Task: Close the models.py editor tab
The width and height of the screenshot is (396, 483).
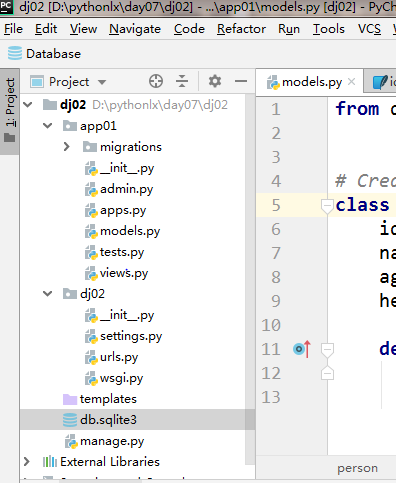Action: click(x=351, y=82)
